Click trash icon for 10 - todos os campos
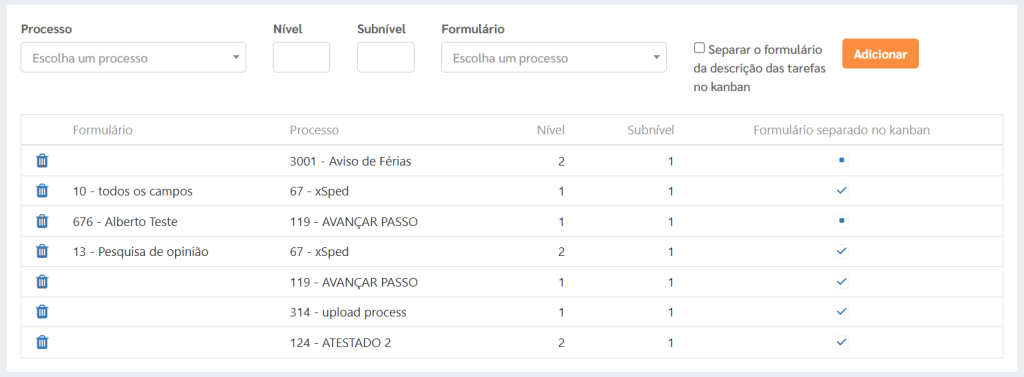The height and width of the screenshot is (377, 1024). click(42, 191)
